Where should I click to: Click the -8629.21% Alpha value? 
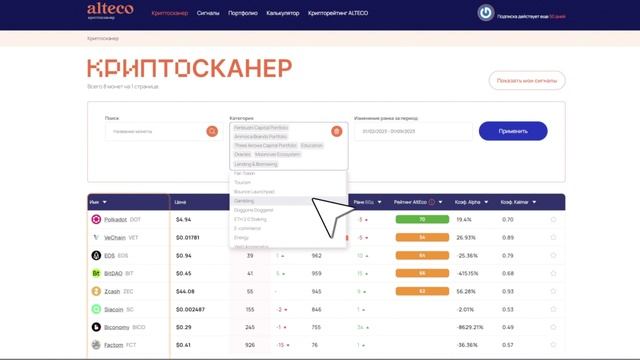pos(469,327)
